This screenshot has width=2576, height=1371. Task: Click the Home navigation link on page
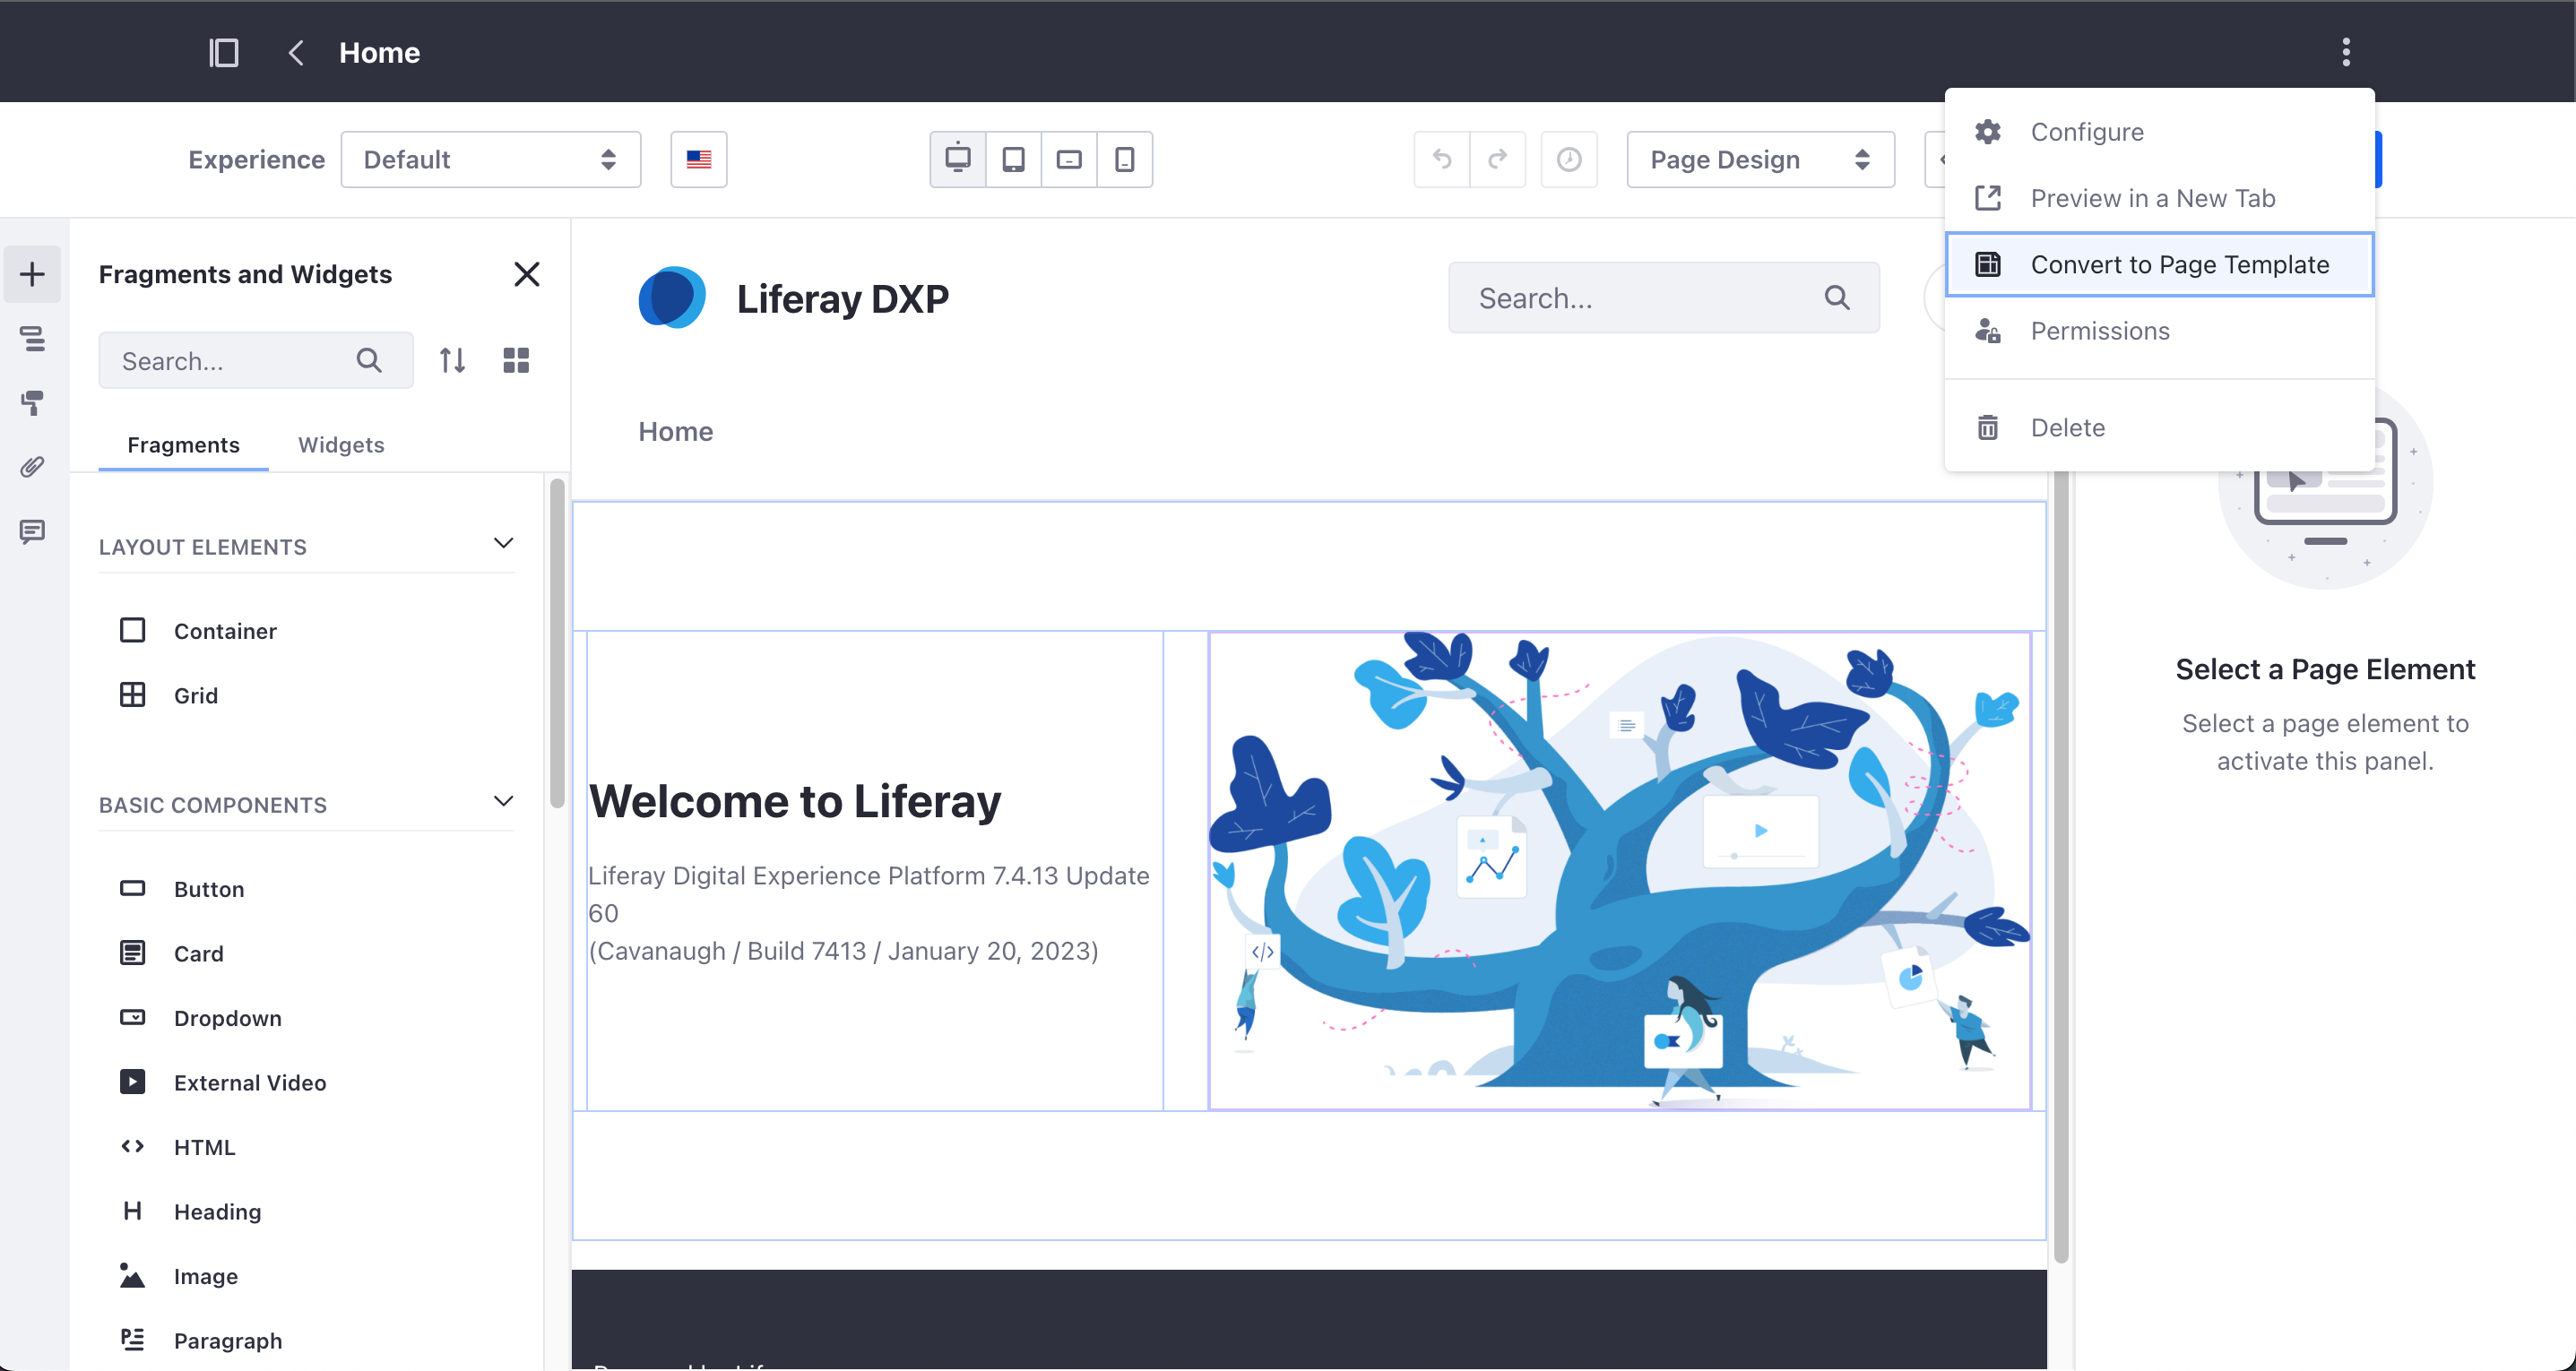[x=675, y=431]
